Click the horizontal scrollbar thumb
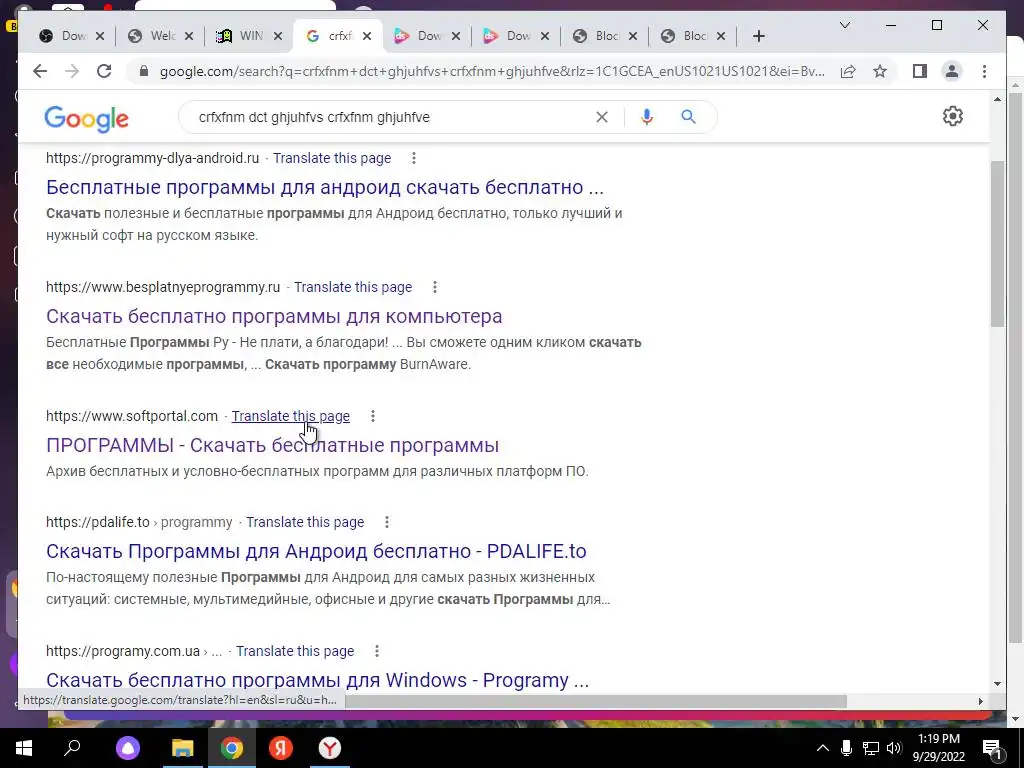This screenshot has height=768, width=1024. (596, 701)
